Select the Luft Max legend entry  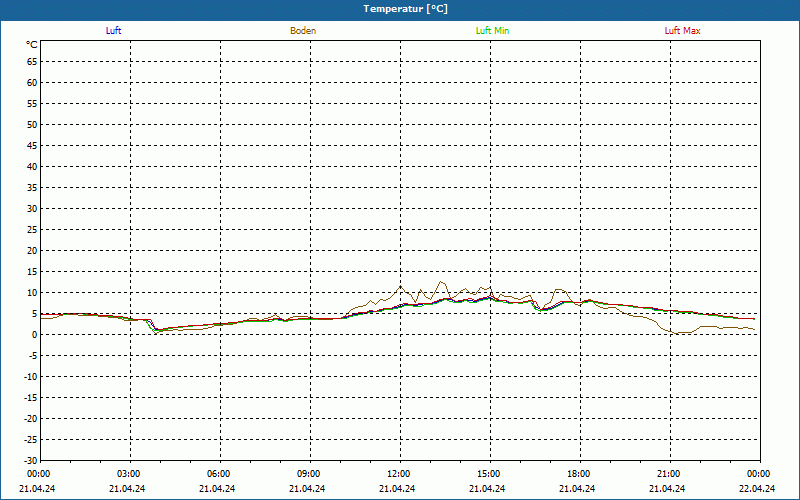click(x=682, y=31)
